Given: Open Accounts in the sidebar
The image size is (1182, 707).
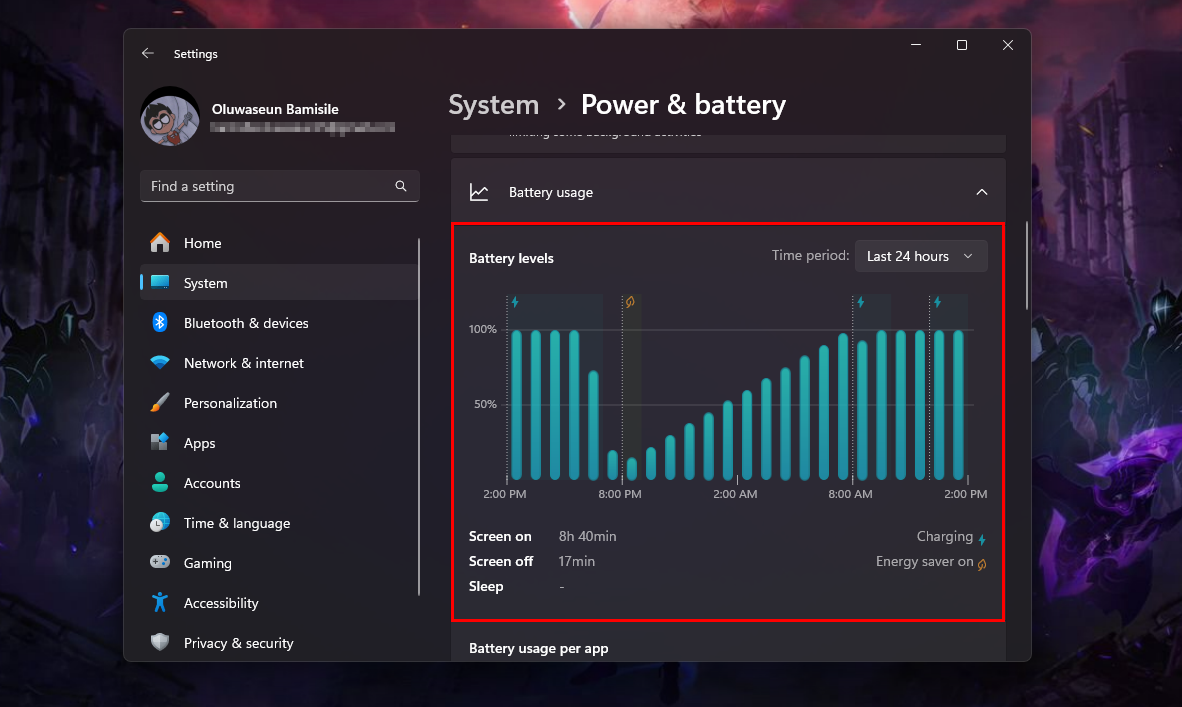Looking at the screenshot, I should click(x=280, y=482).
